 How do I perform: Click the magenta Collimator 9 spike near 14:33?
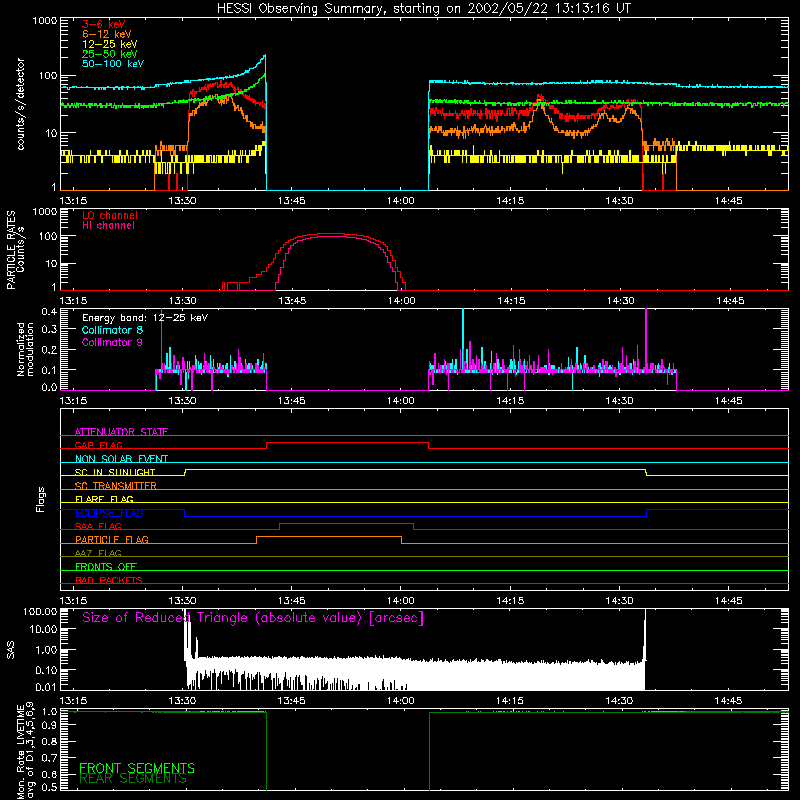coord(646,337)
